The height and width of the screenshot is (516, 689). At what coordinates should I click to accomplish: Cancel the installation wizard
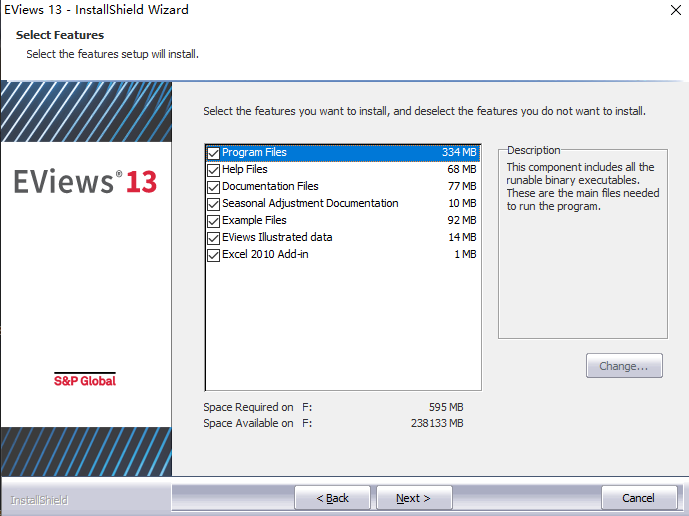click(638, 498)
